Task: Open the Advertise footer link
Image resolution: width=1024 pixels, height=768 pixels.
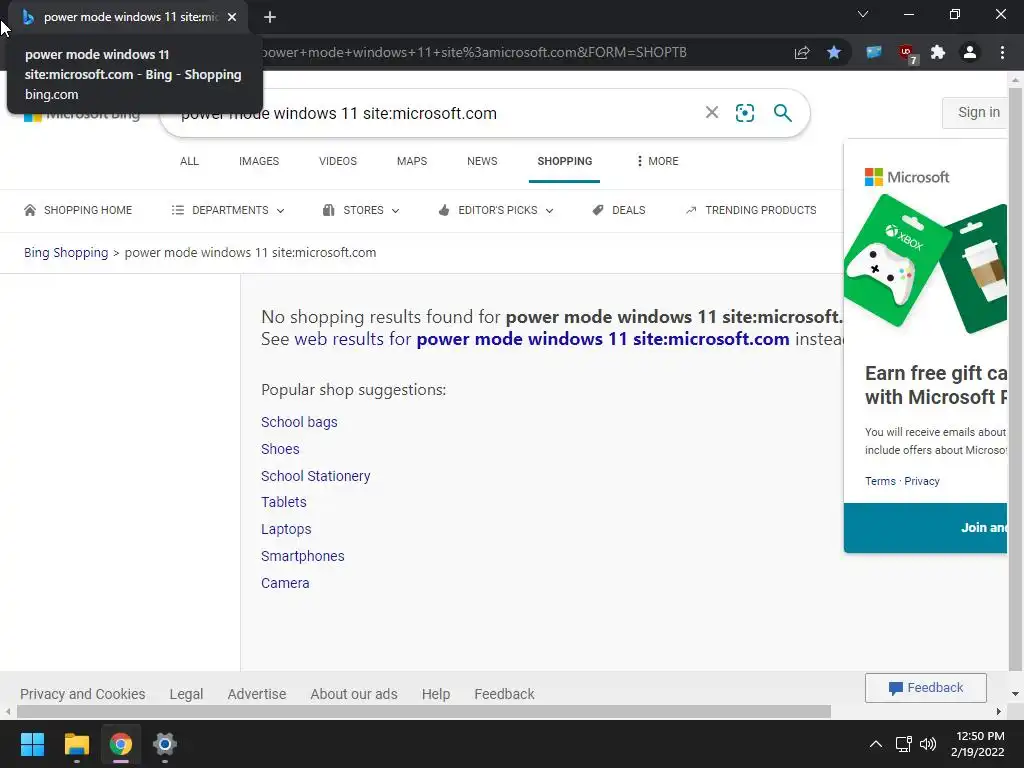Action: point(257,694)
